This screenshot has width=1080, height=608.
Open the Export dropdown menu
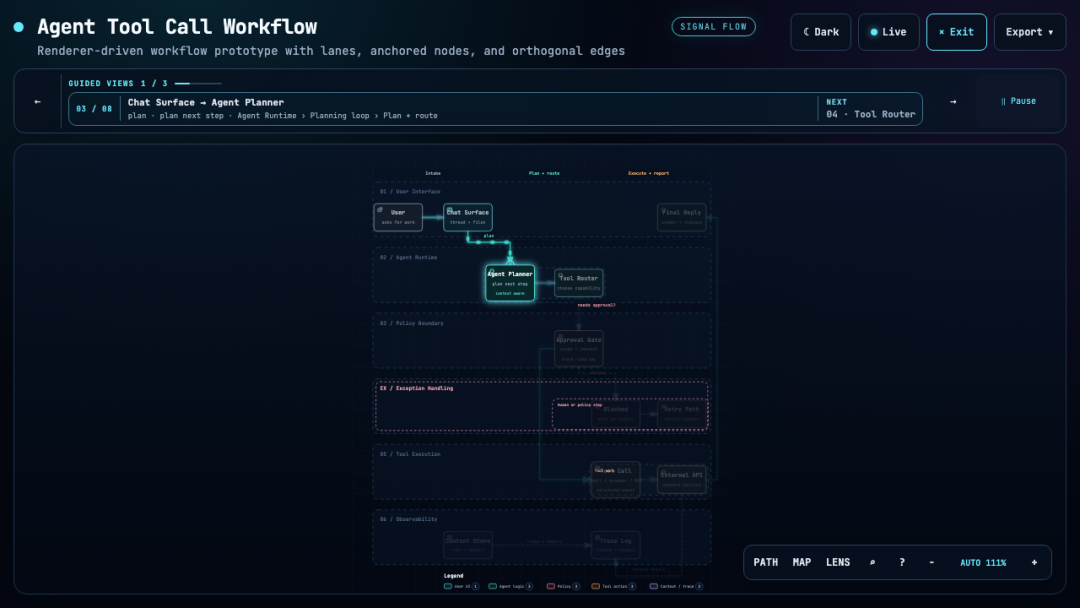pyautogui.click(x=1030, y=32)
